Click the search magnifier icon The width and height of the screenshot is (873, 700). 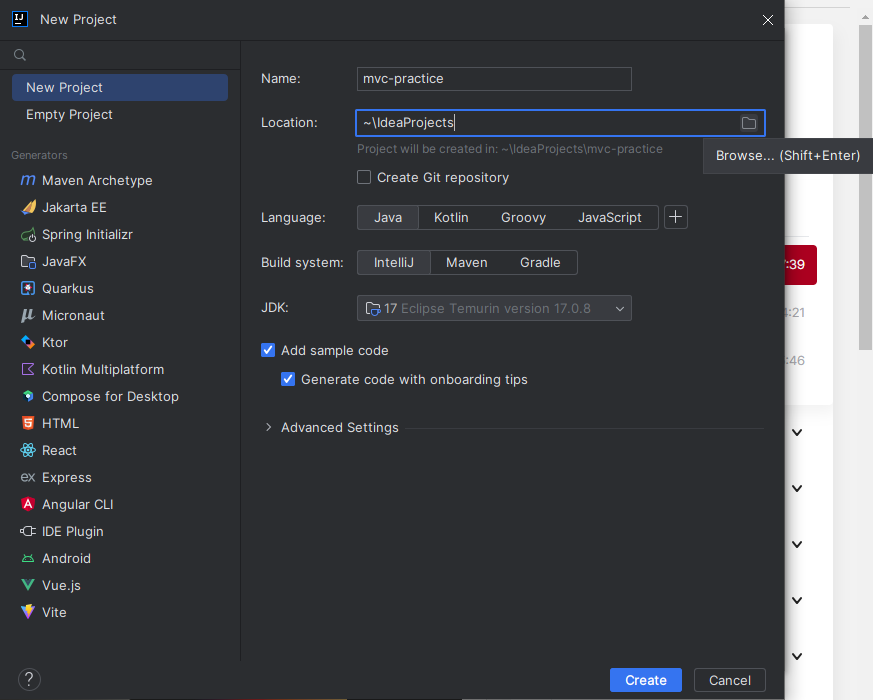pos(20,55)
